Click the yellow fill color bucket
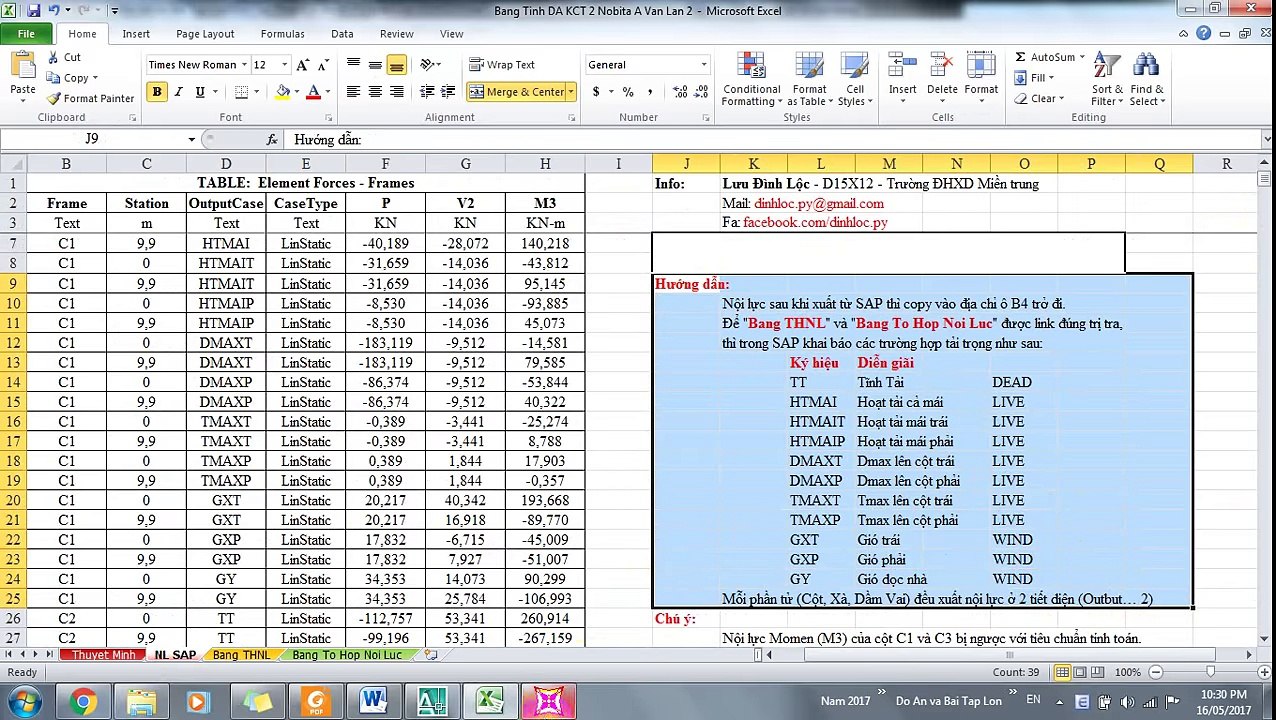Image resolution: width=1276 pixels, height=720 pixels. click(283, 92)
